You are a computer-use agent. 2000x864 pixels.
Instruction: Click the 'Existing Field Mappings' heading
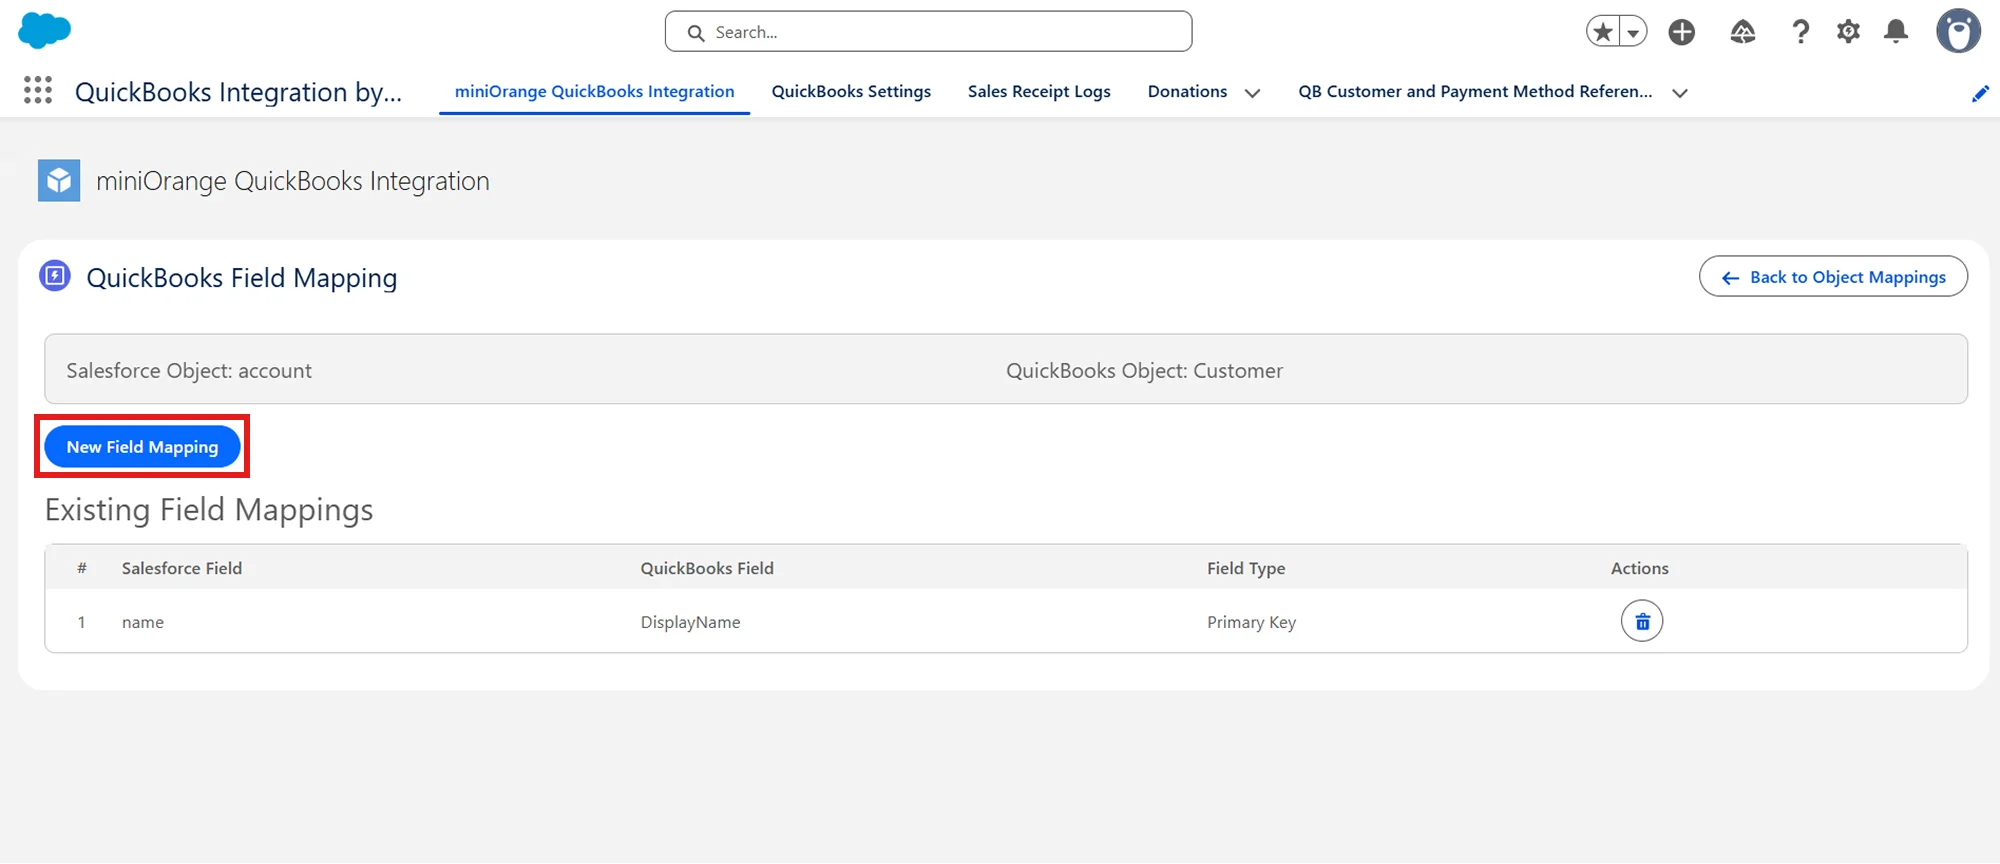pyautogui.click(x=209, y=510)
